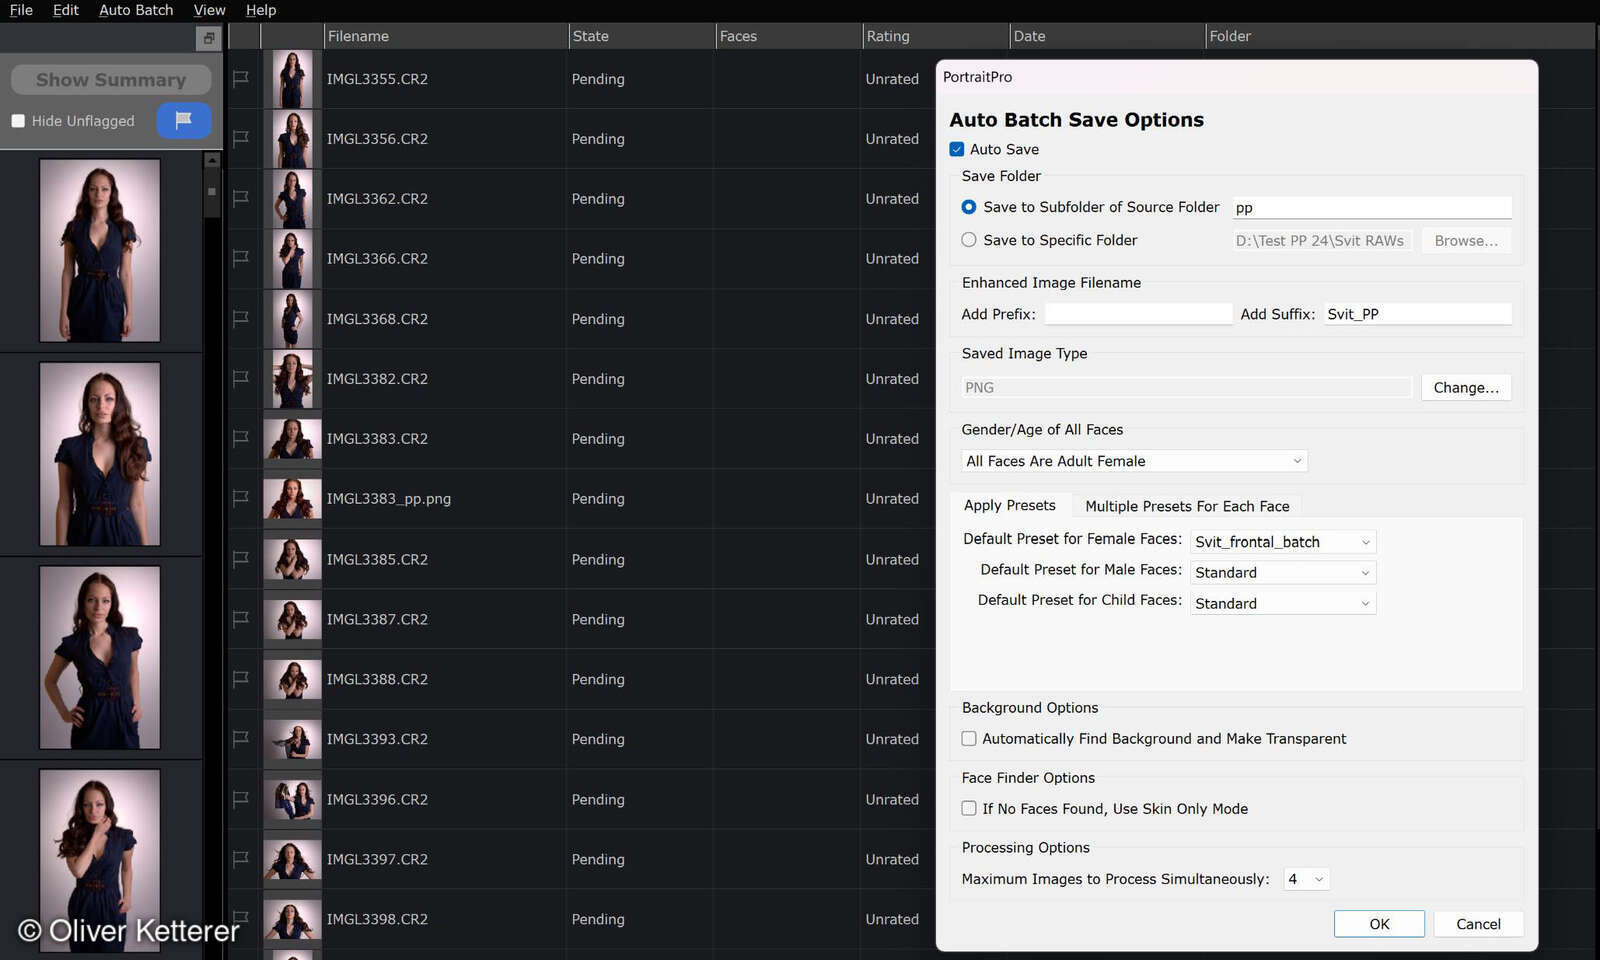Flag the IMGL3383_pp.png file
The height and width of the screenshot is (960, 1600).
click(241, 499)
